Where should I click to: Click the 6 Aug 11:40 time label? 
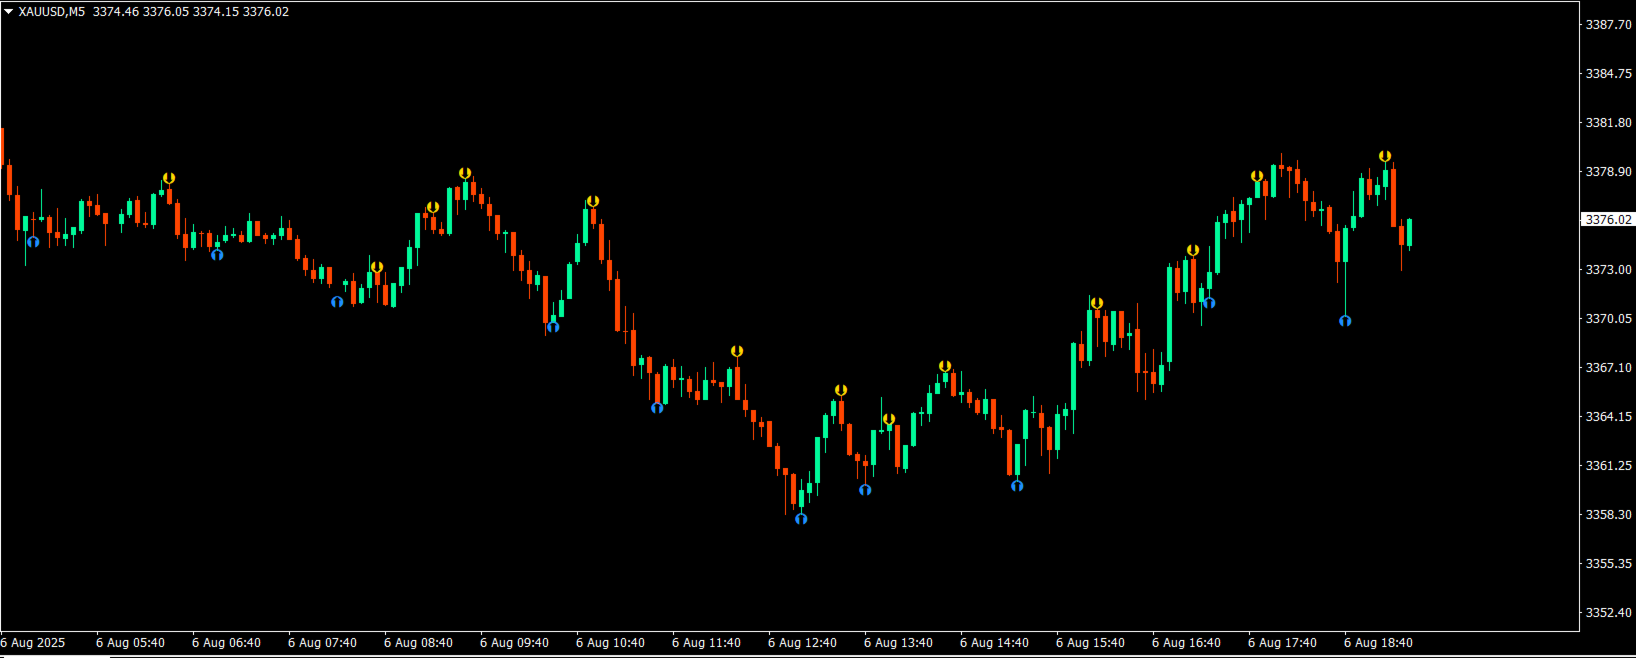(706, 643)
